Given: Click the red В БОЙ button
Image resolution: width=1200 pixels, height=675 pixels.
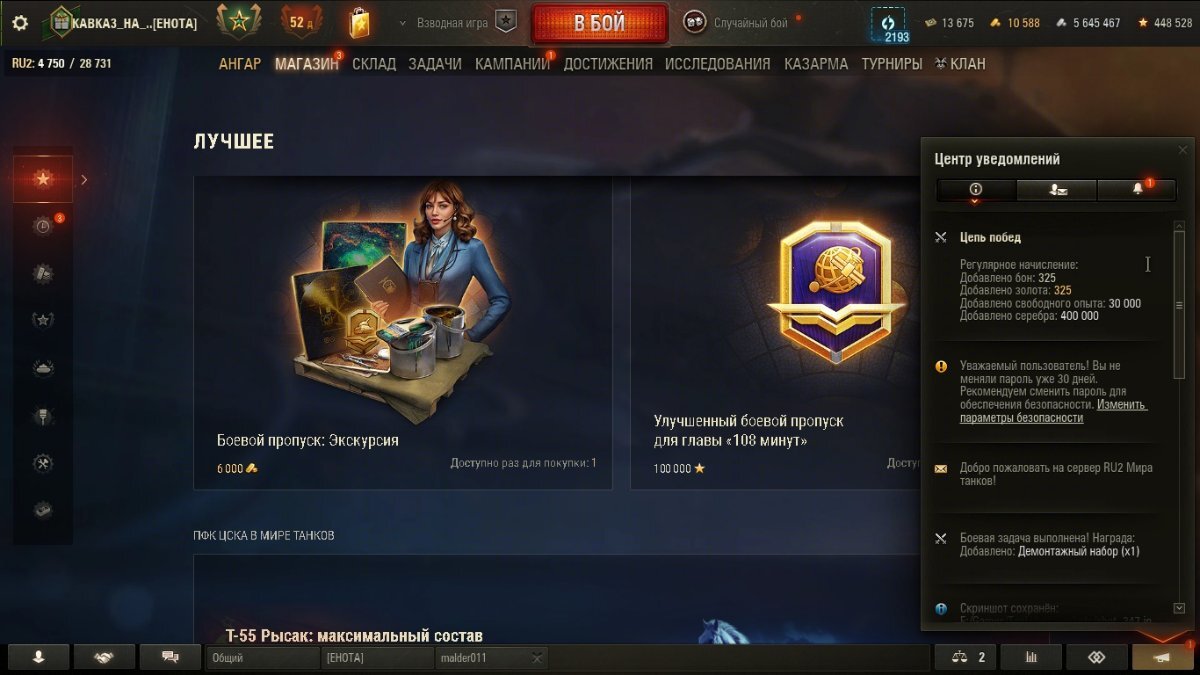Looking at the screenshot, I should (600, 23).
